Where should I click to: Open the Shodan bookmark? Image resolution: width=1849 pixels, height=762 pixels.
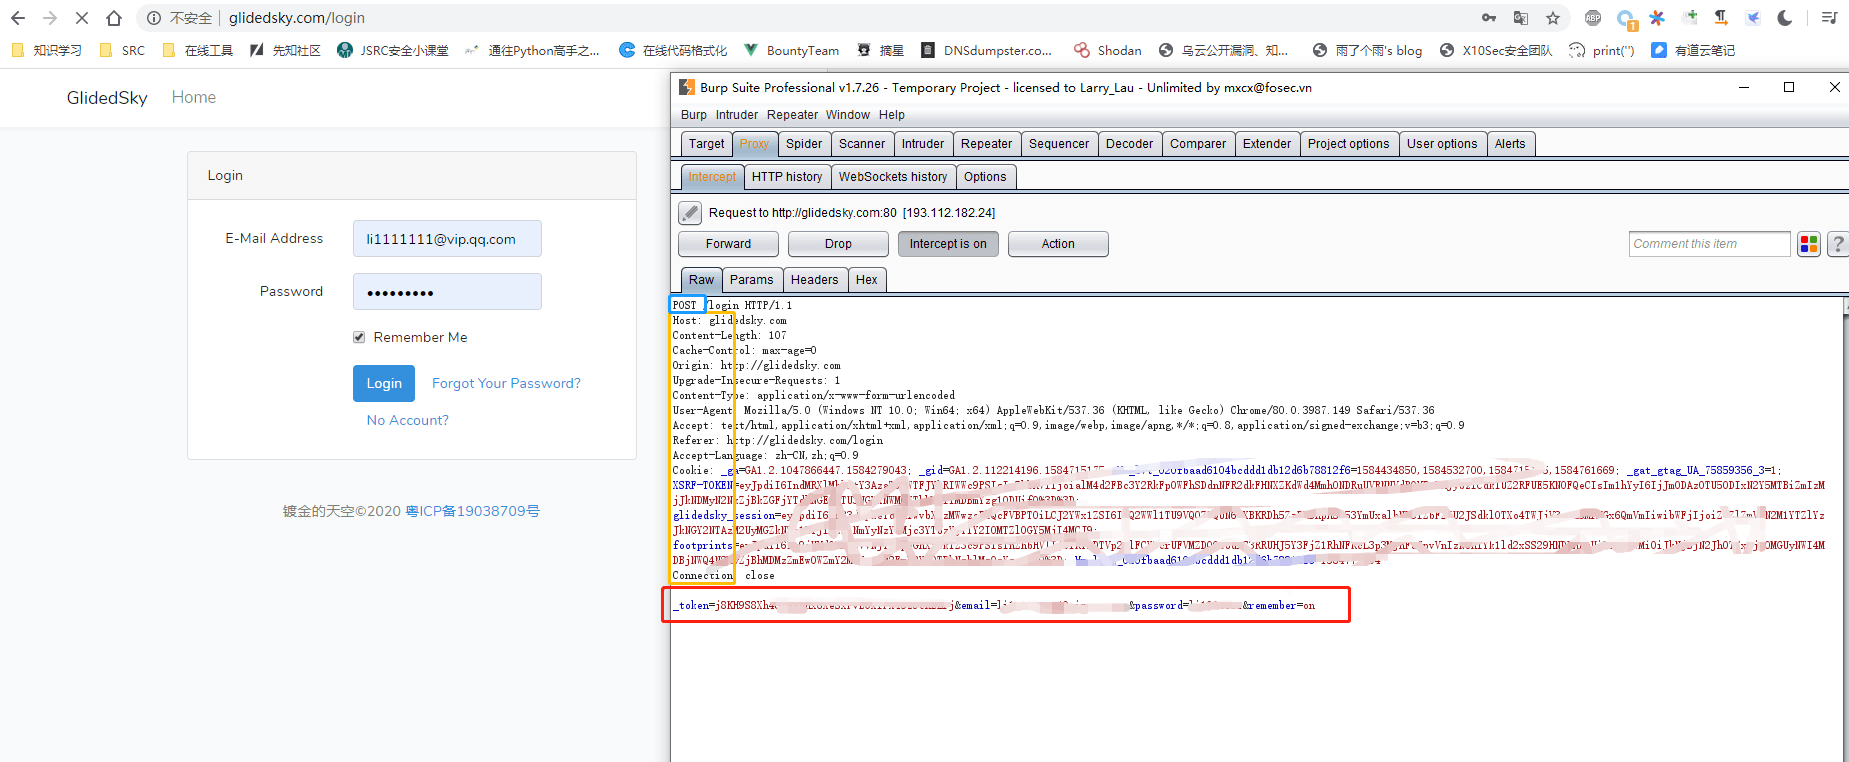click(1108, 50)
